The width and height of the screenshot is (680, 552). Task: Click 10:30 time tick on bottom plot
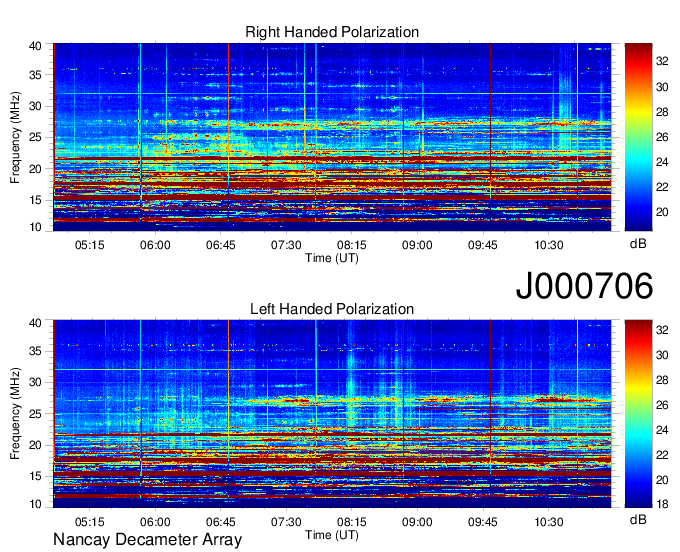tap(549, 522)
